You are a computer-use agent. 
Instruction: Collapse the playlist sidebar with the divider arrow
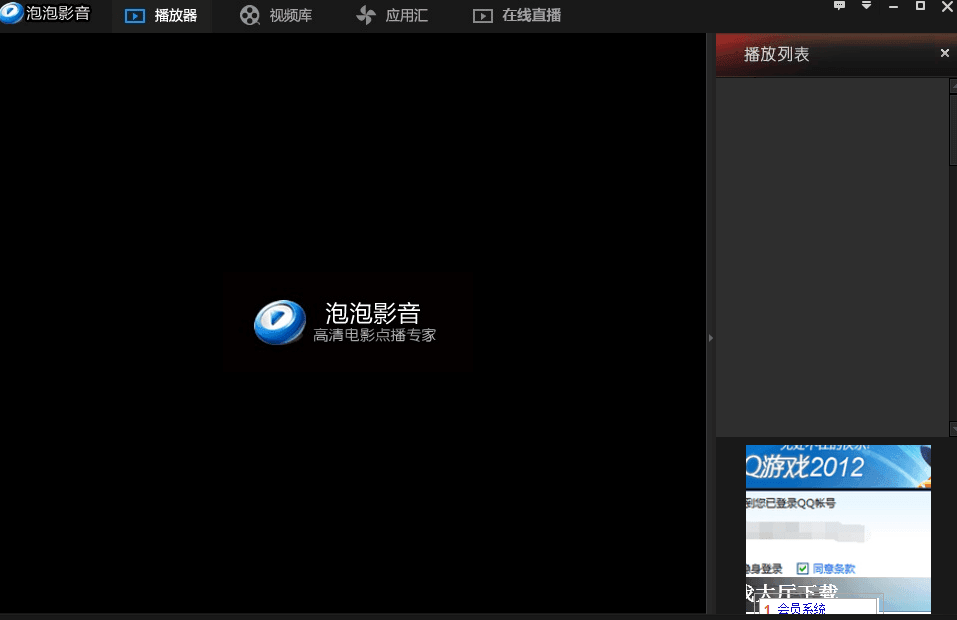pos(710,338)
